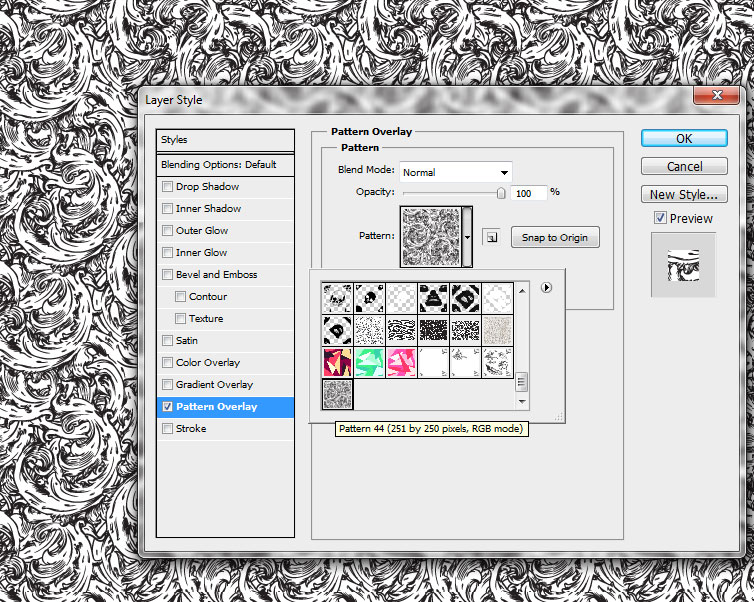Click the current Pattern preview swatch
The height and width of the screenshot is (602, 754).
click(x=431, y=237)
